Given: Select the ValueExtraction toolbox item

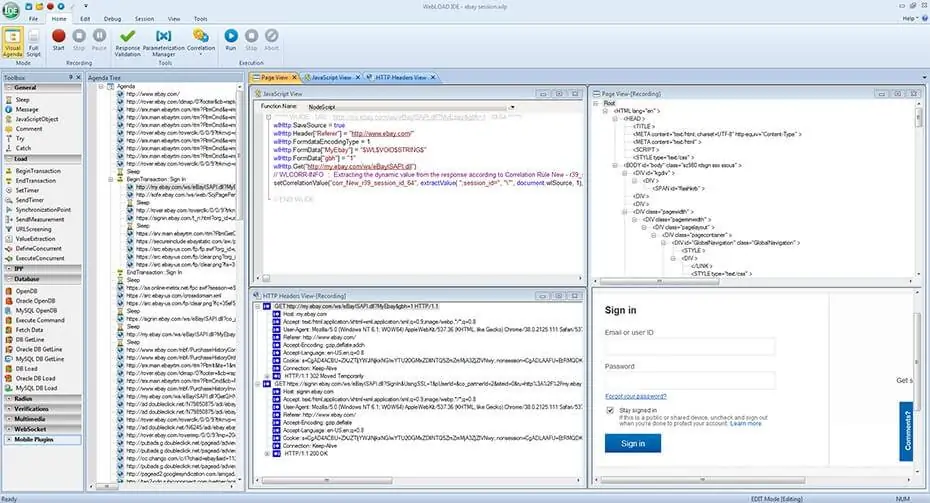Looking at the screenshot, I should point(36,238).
